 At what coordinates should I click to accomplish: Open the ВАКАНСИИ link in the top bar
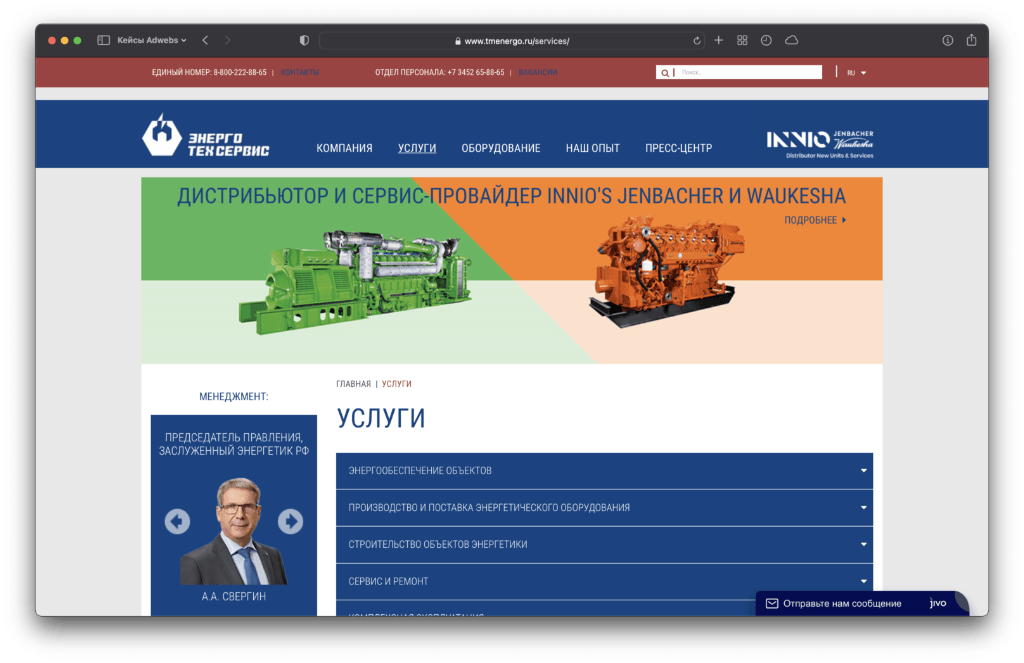pyautogui.click(x=537, y=73)
